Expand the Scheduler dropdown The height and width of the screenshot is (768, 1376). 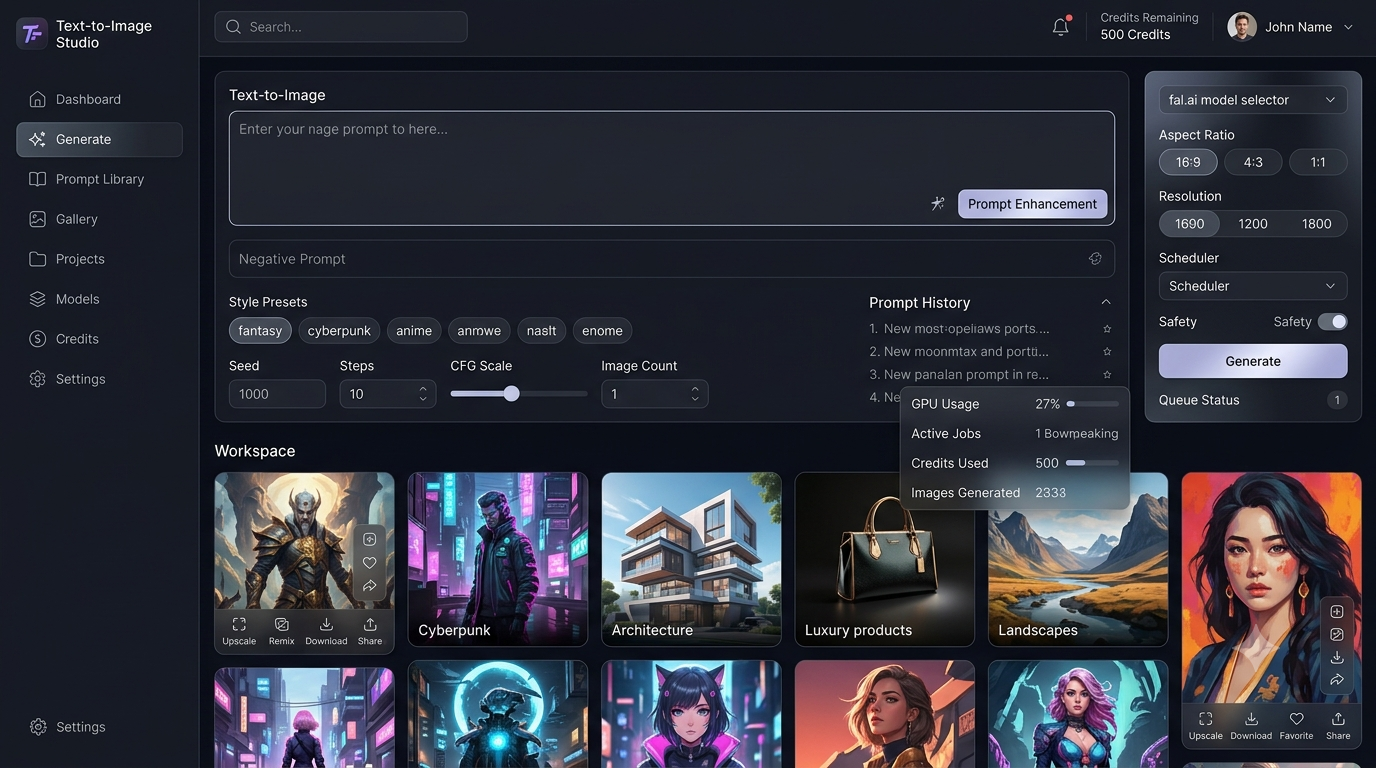pos(1253,286)
